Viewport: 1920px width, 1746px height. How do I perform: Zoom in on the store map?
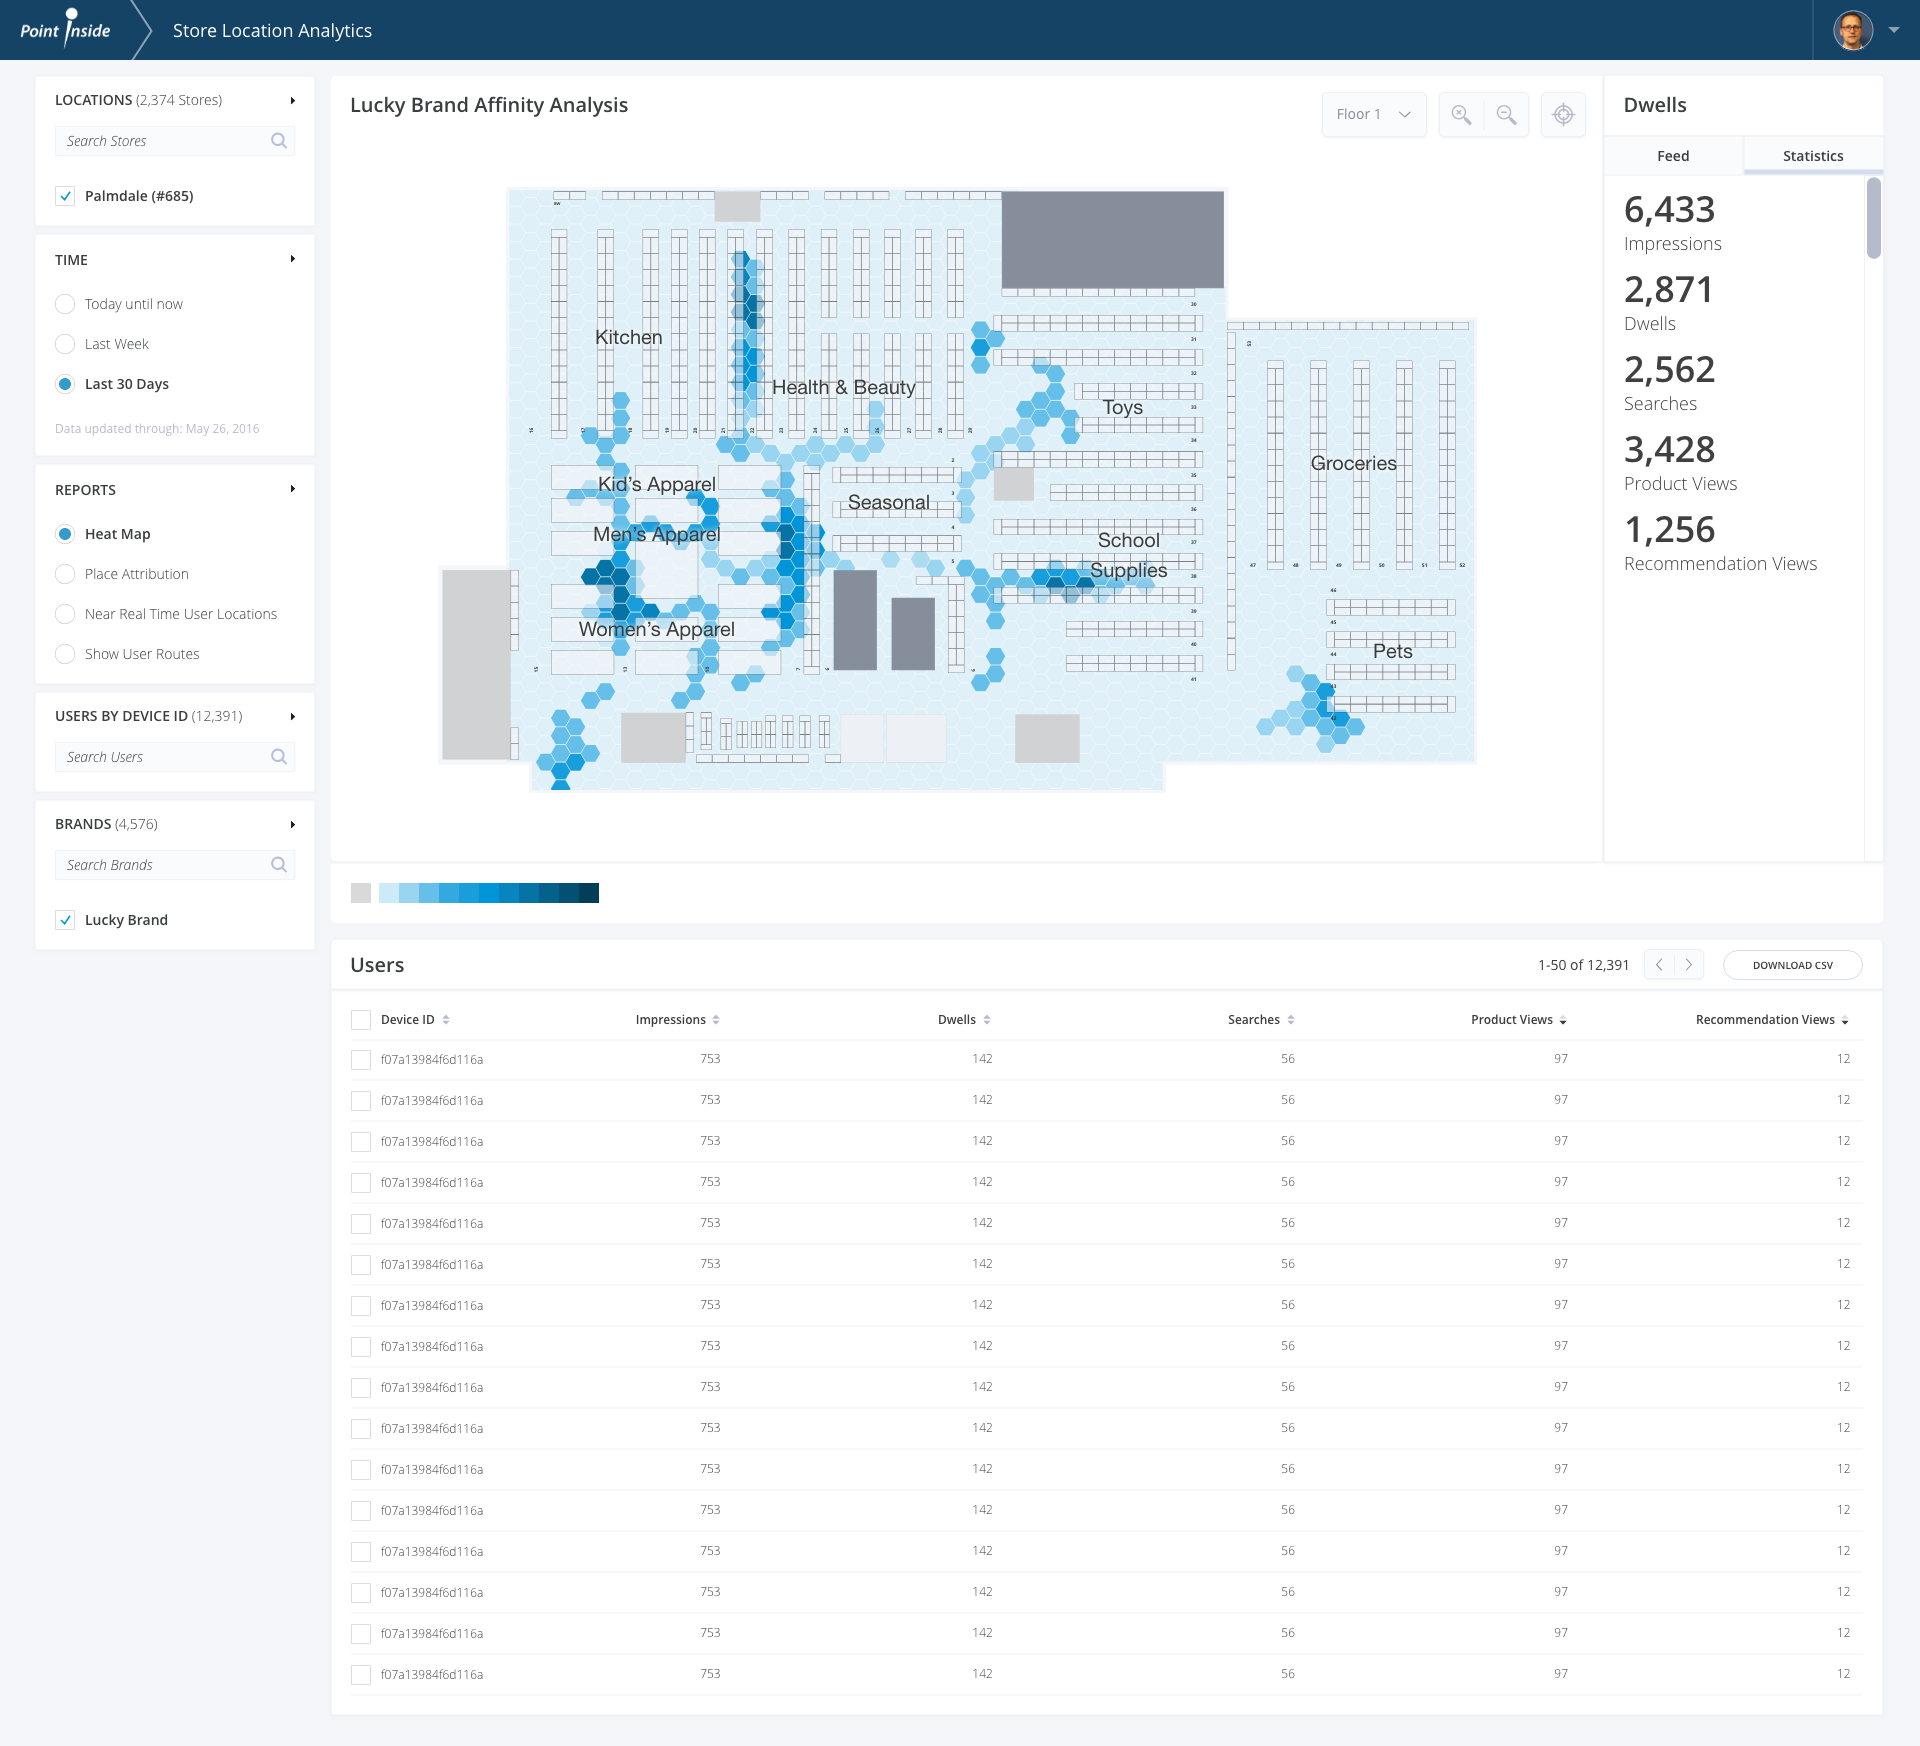pos(1461,115)
